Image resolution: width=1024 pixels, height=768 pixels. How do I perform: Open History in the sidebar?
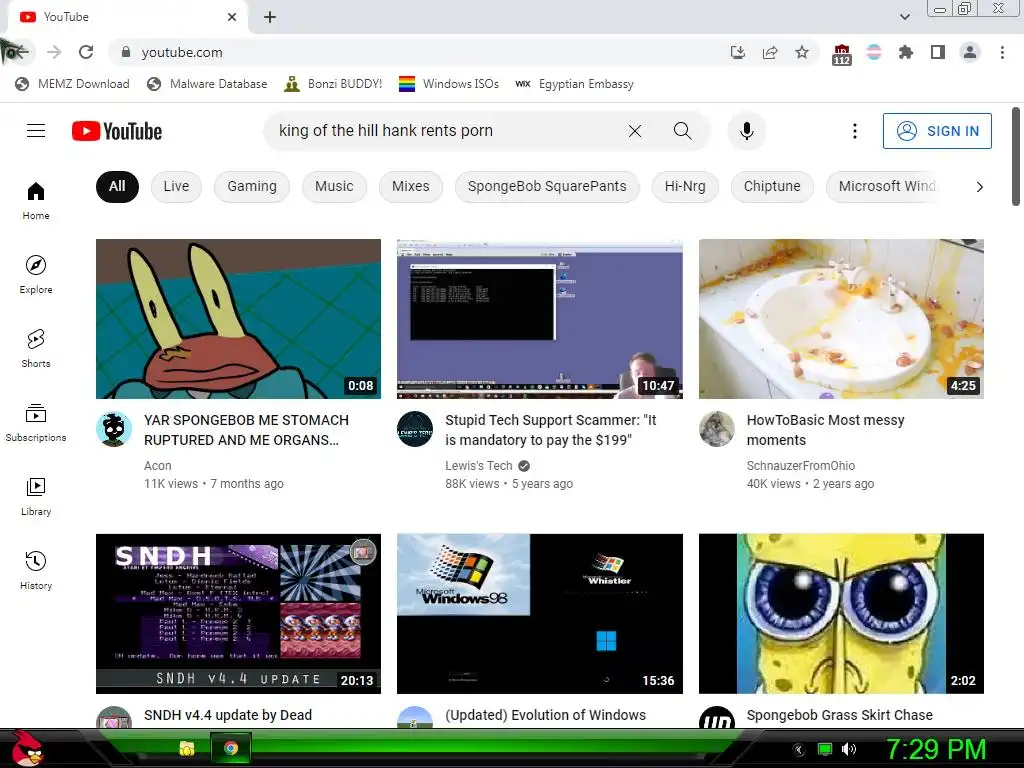(x=36, y=570)
